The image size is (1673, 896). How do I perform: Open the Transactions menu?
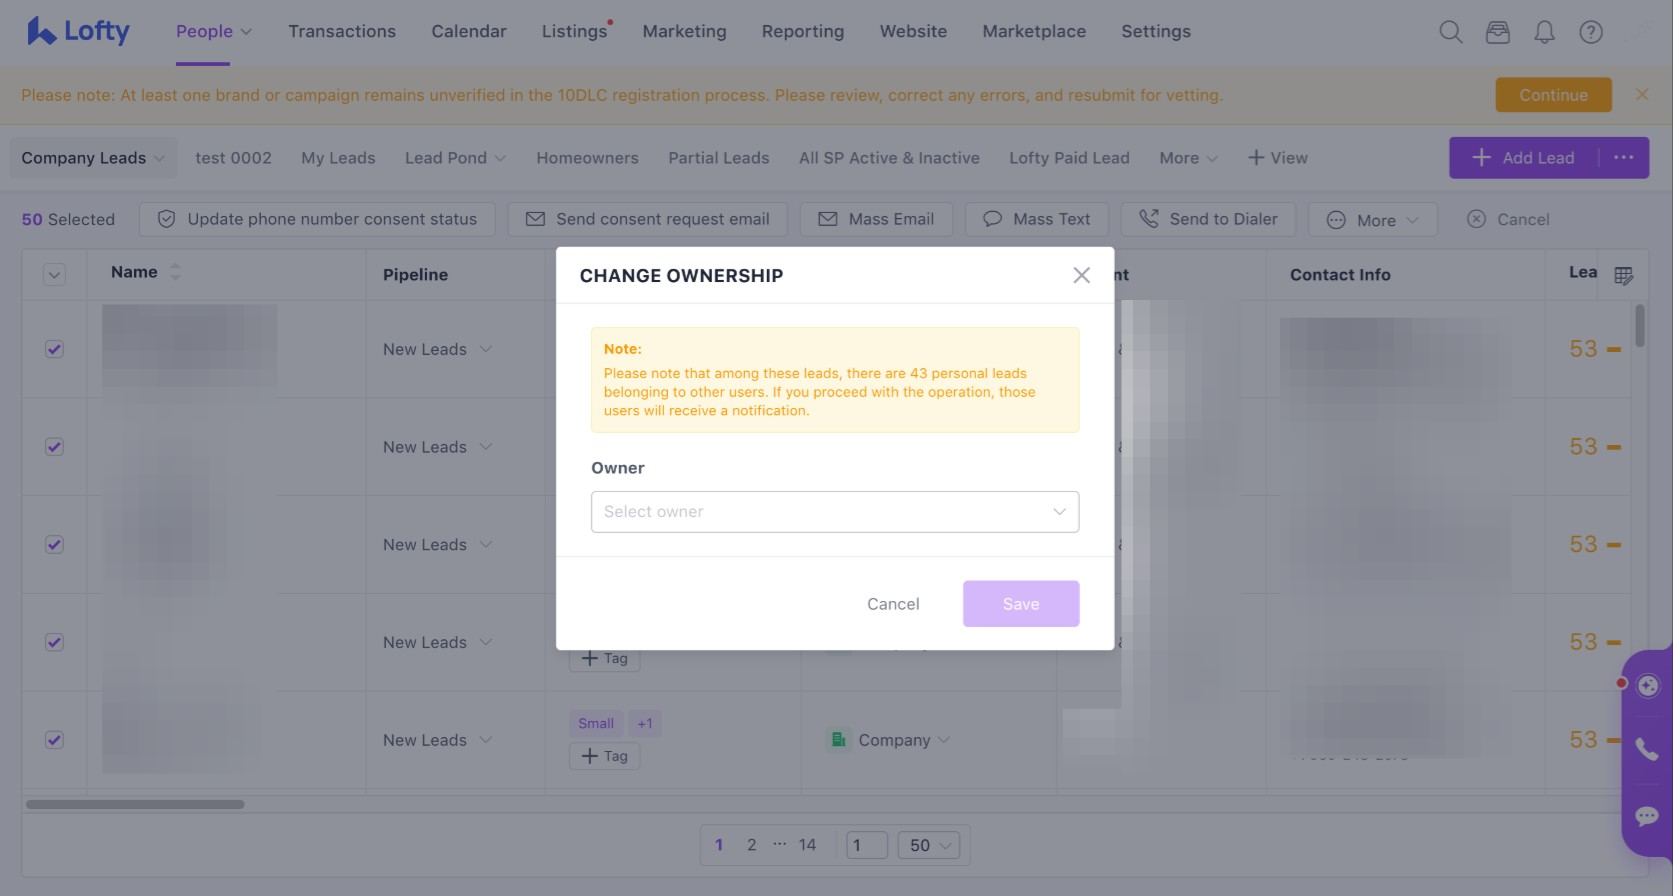click(x=342, y=31)
